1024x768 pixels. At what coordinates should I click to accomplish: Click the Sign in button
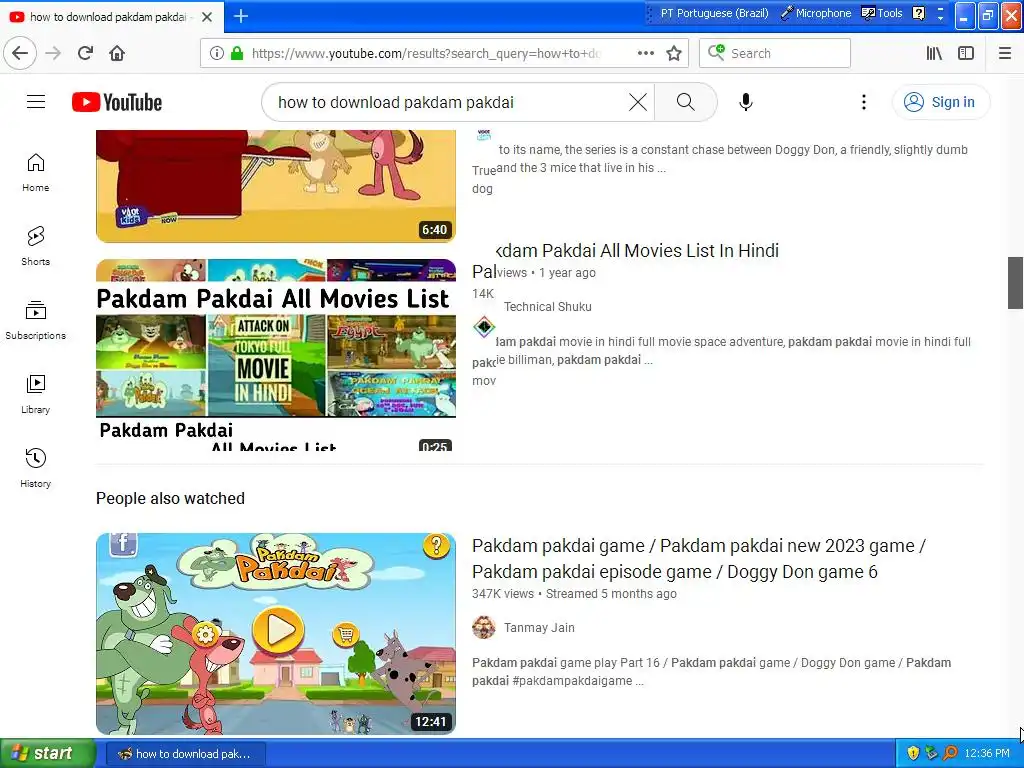point(940,102)
